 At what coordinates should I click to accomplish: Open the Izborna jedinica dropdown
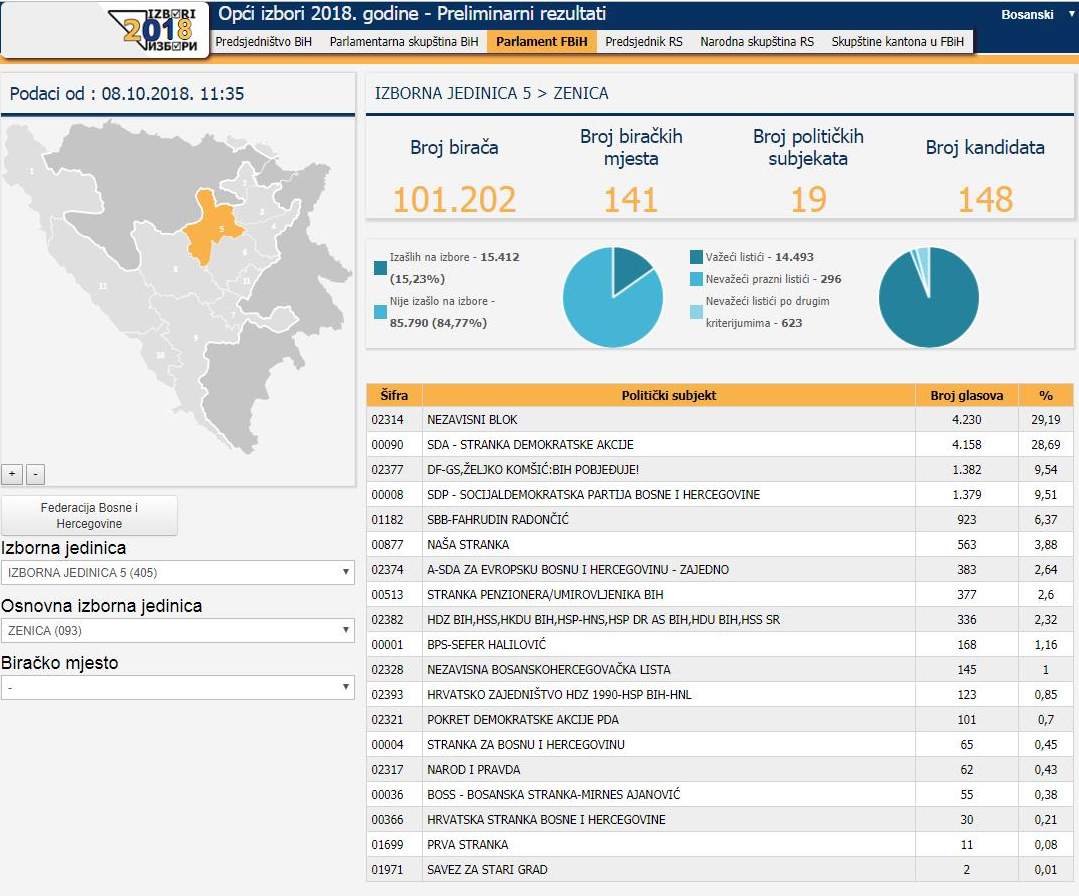tap(178, 573)
